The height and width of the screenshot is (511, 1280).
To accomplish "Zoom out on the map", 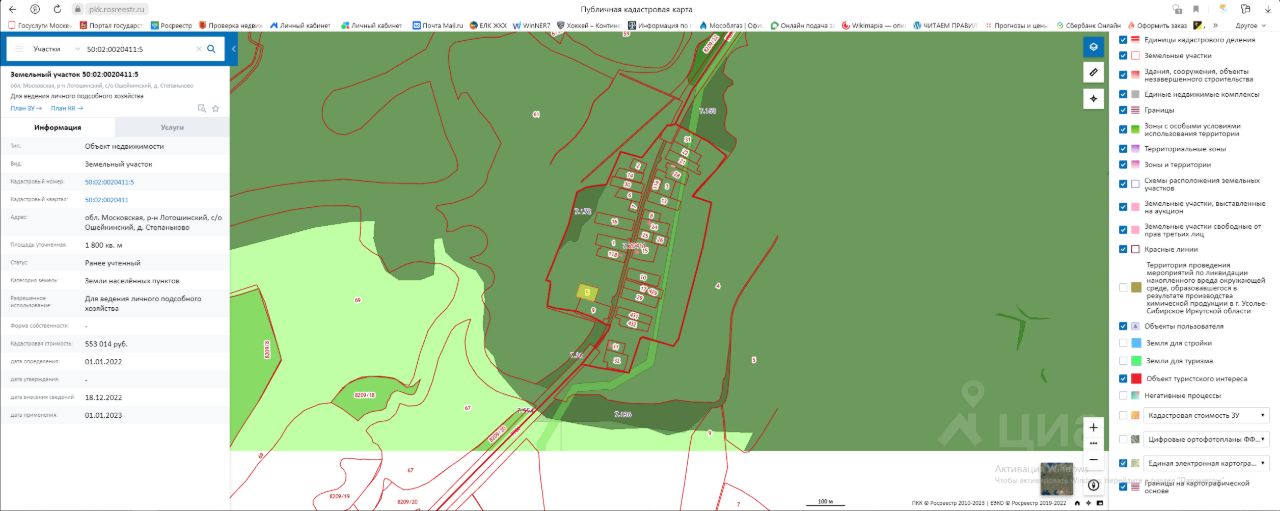I will click(x=1093, y=459).
